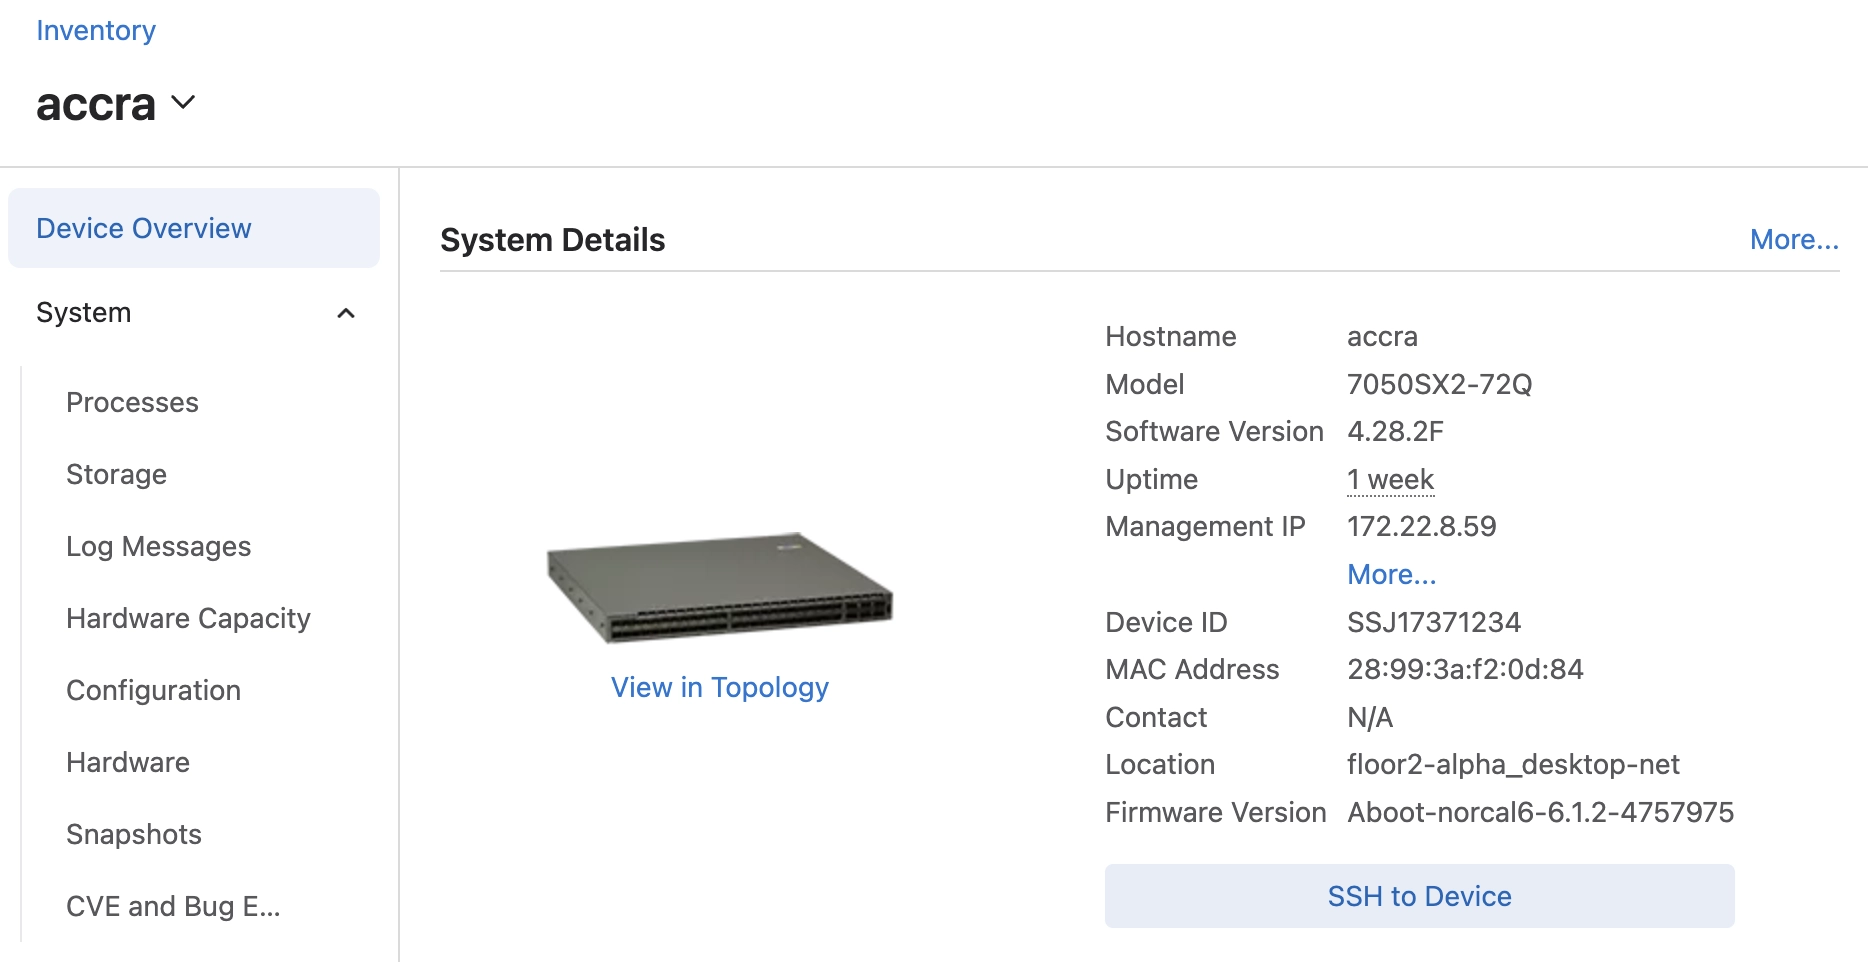This screenshot has height=962, width=1868.
Task: Select Device Overview in the sidebar
Action: click(x=144, y=229)
